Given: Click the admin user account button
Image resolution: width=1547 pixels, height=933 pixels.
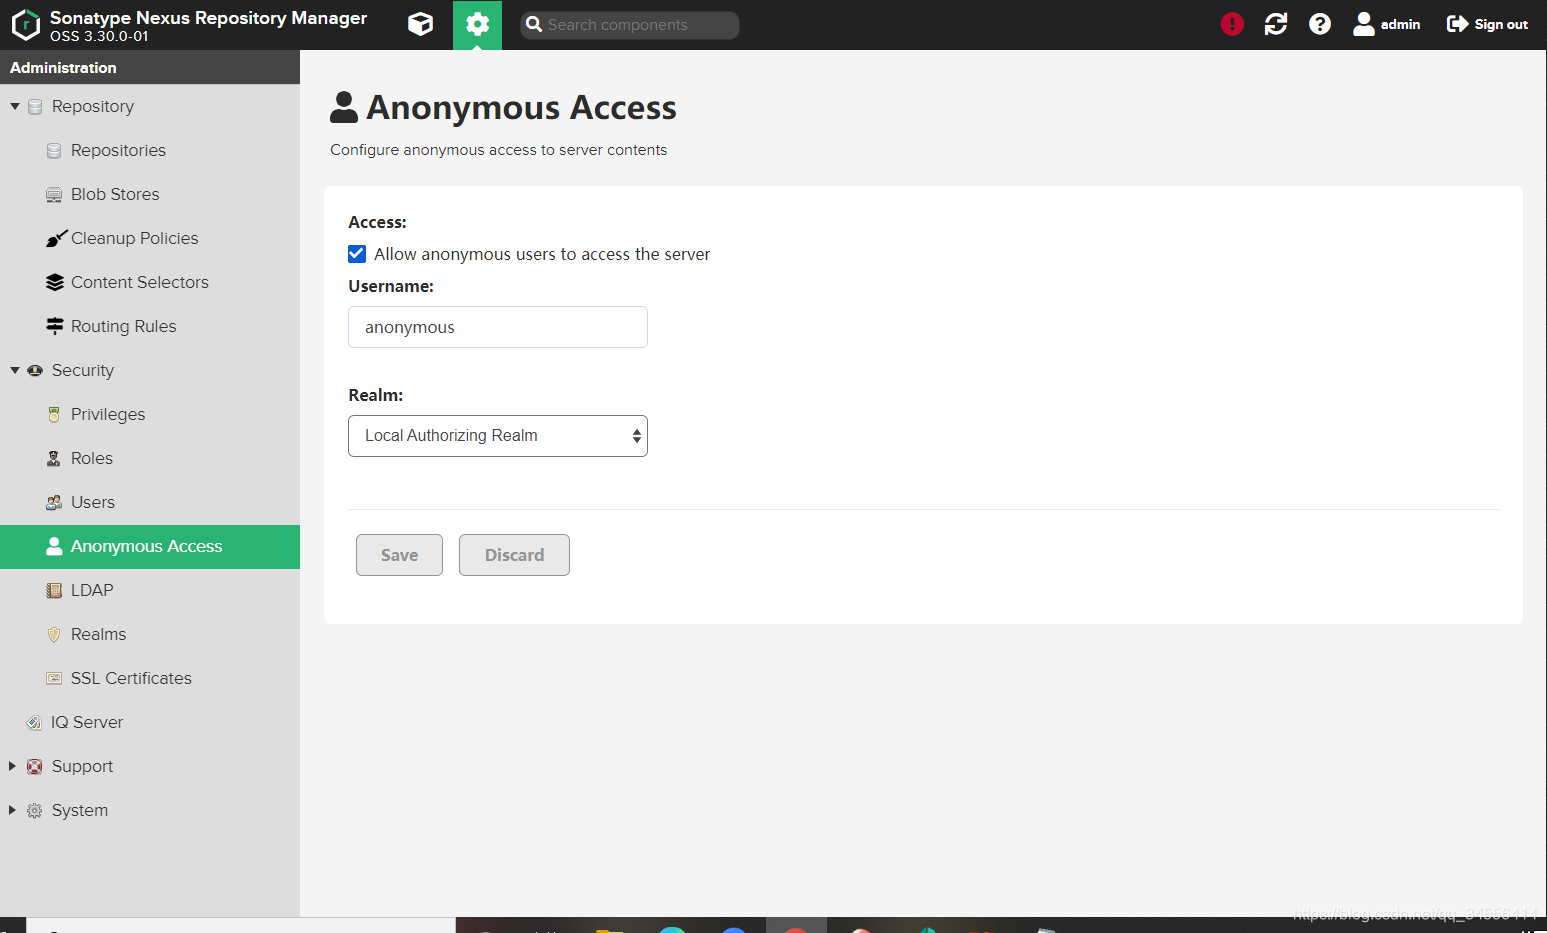Looking at the screenshot, I should coord(1387,24).
